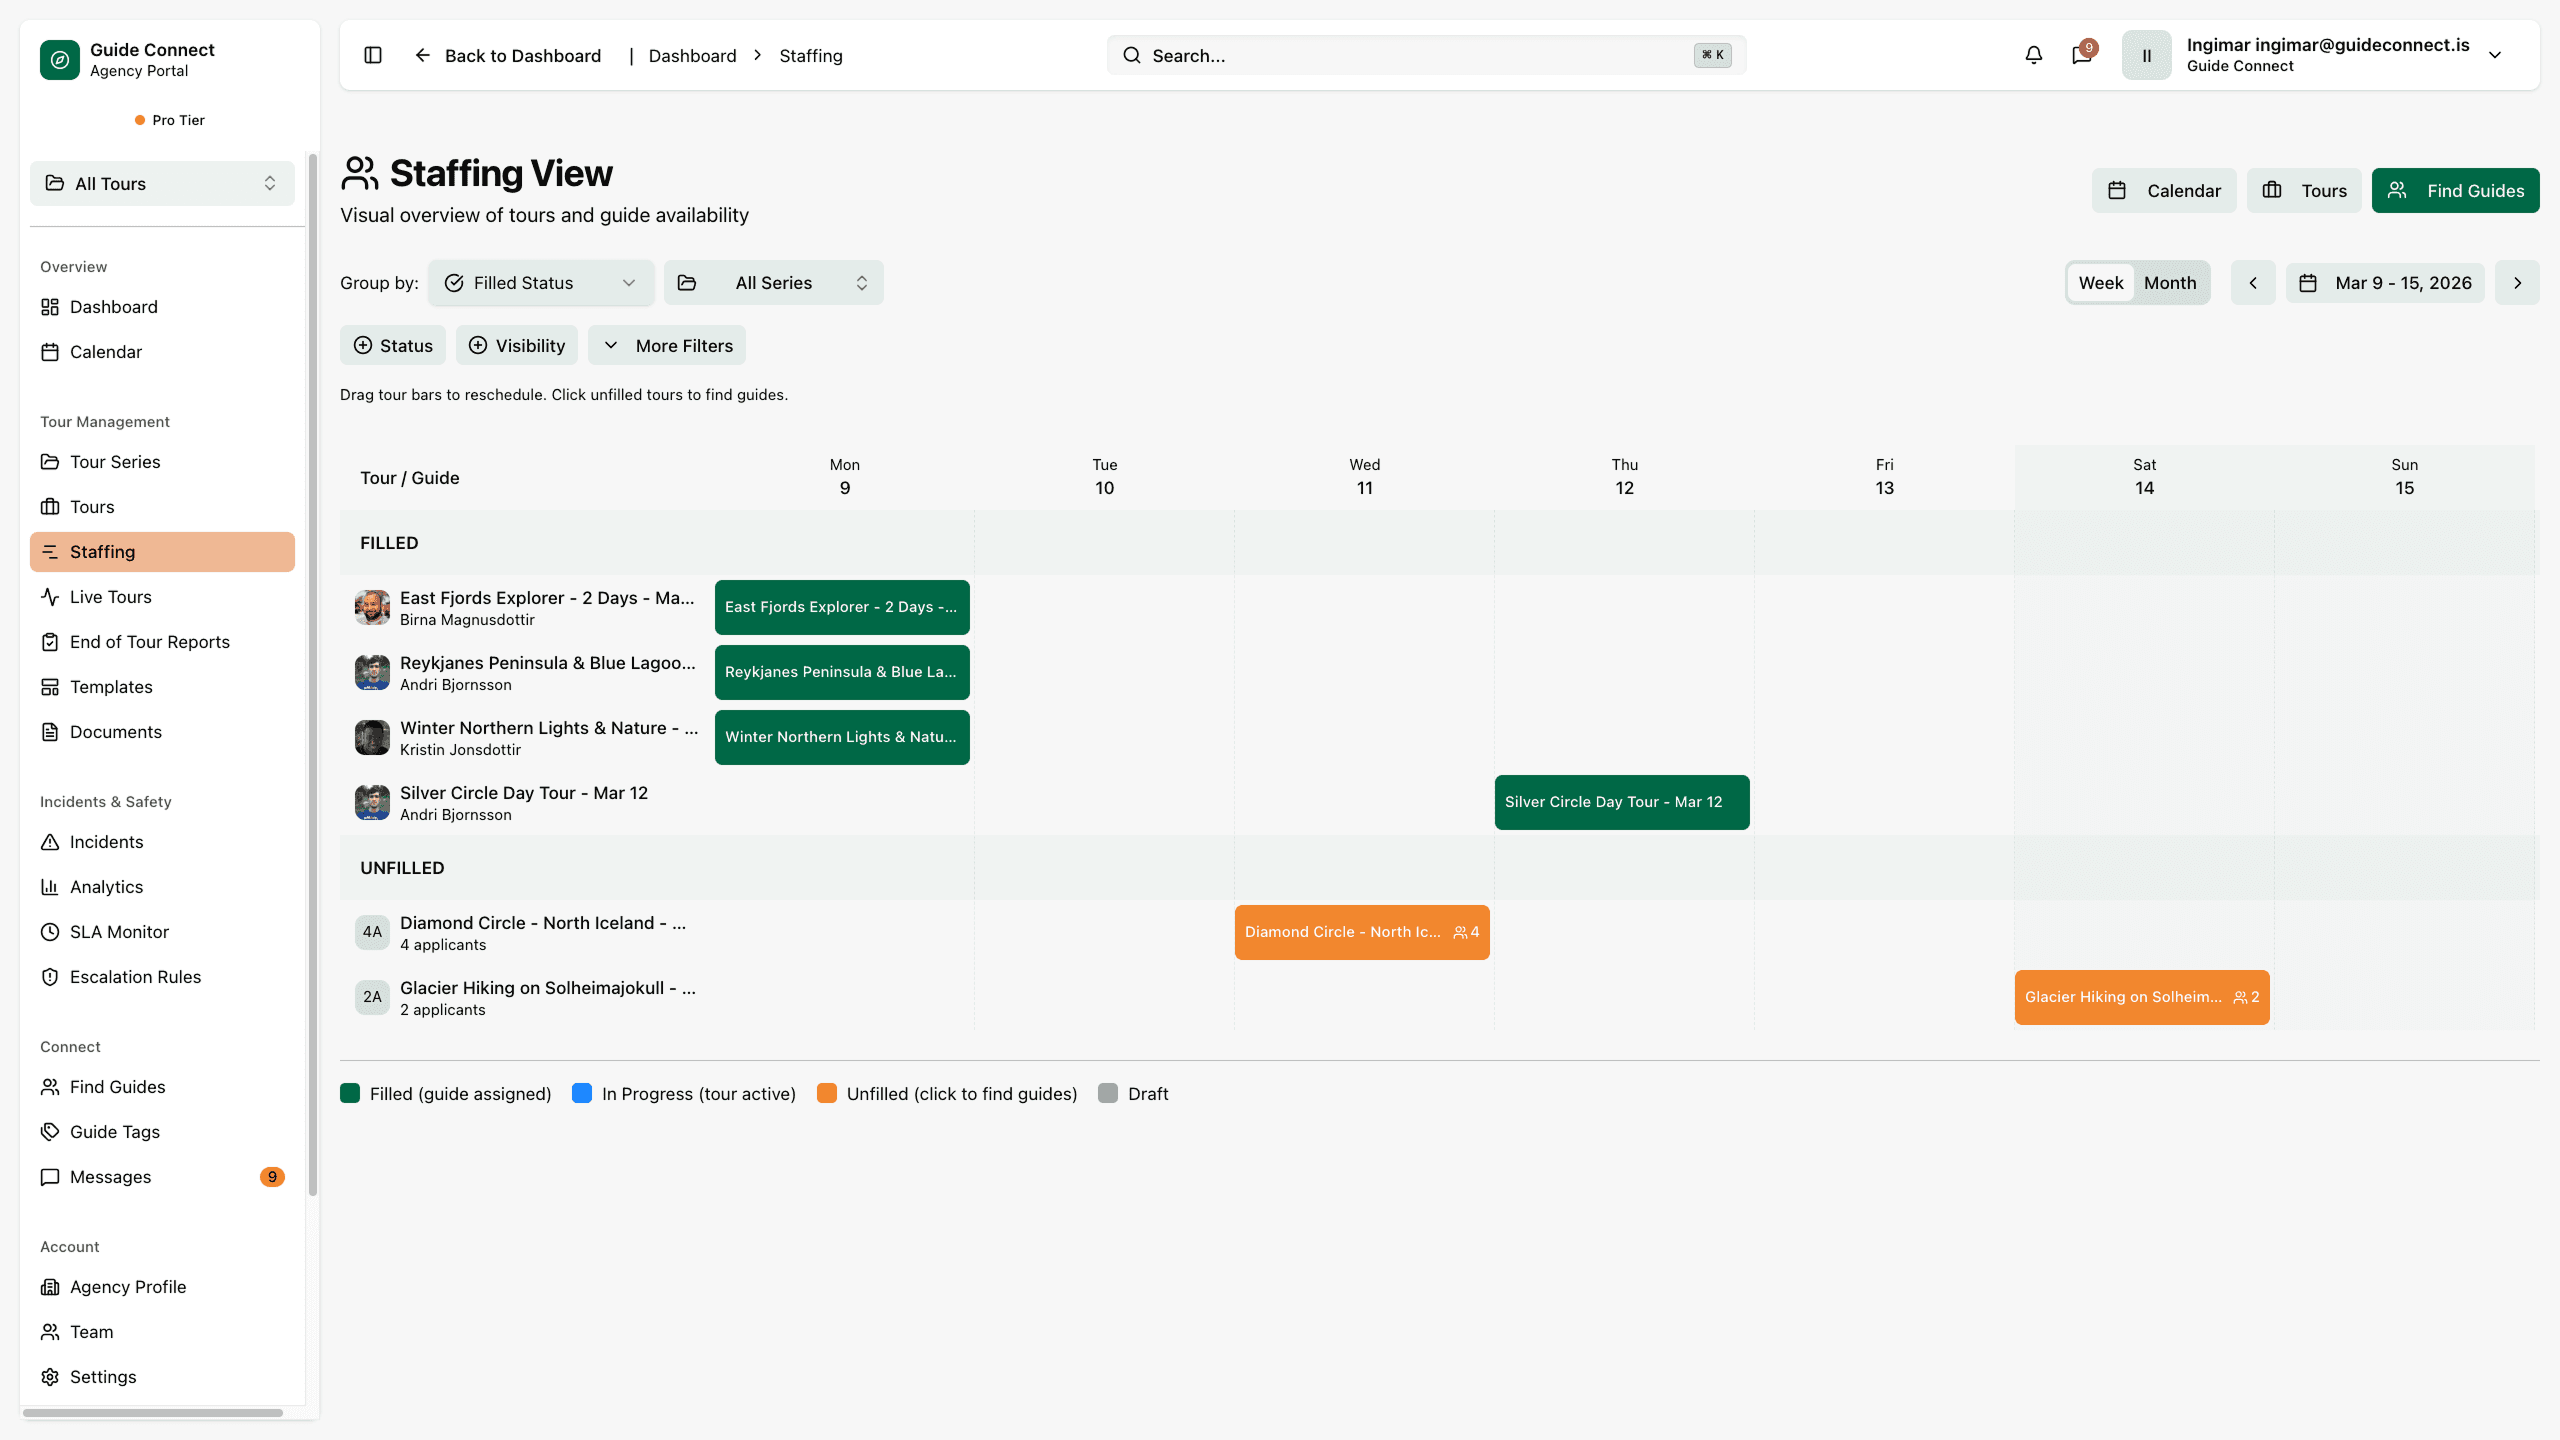
Task: Switch to Month view
Action: tap(2170, 283)
